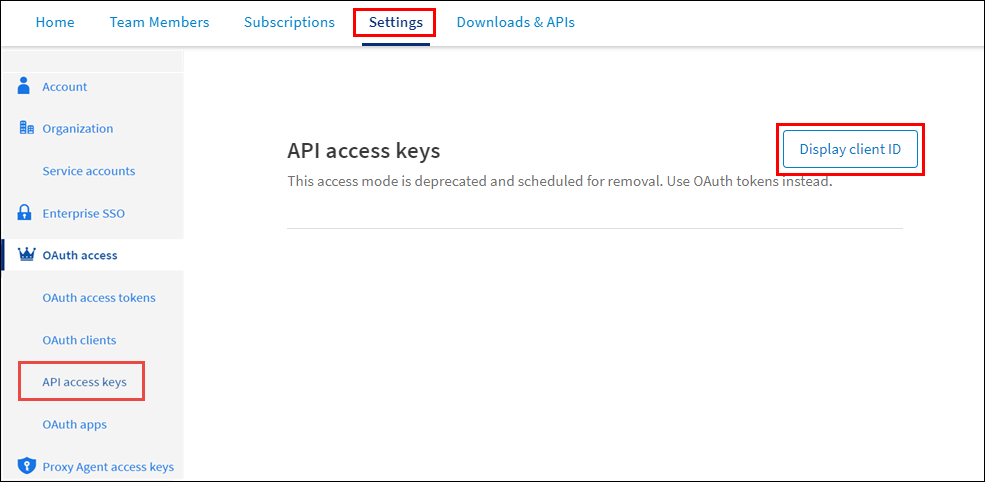Click the Proxy Agent shield icon
Image resolution: width=985 pixels, height=482 pixels.
coord(27,466)
